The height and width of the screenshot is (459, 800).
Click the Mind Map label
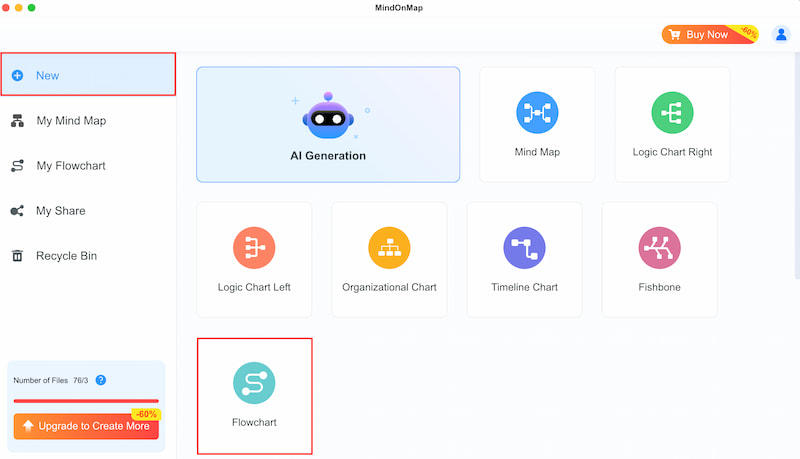pos(537,152)
